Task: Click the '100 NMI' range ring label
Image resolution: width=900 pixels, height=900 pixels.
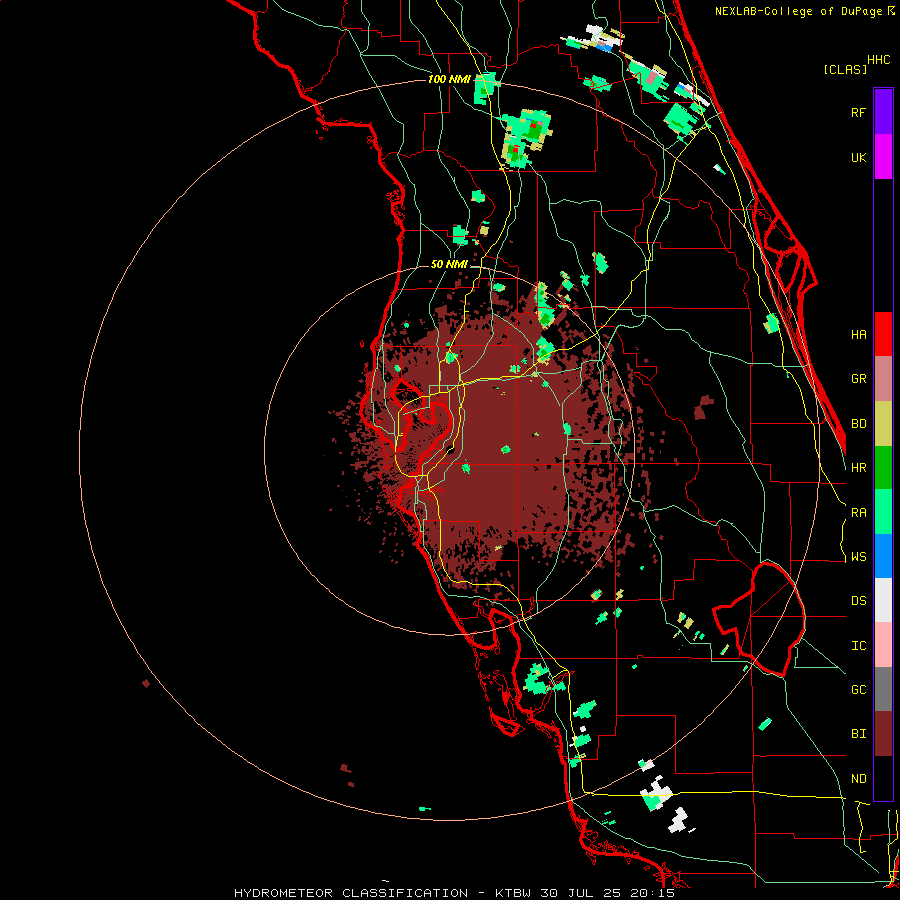Action: 449,79
